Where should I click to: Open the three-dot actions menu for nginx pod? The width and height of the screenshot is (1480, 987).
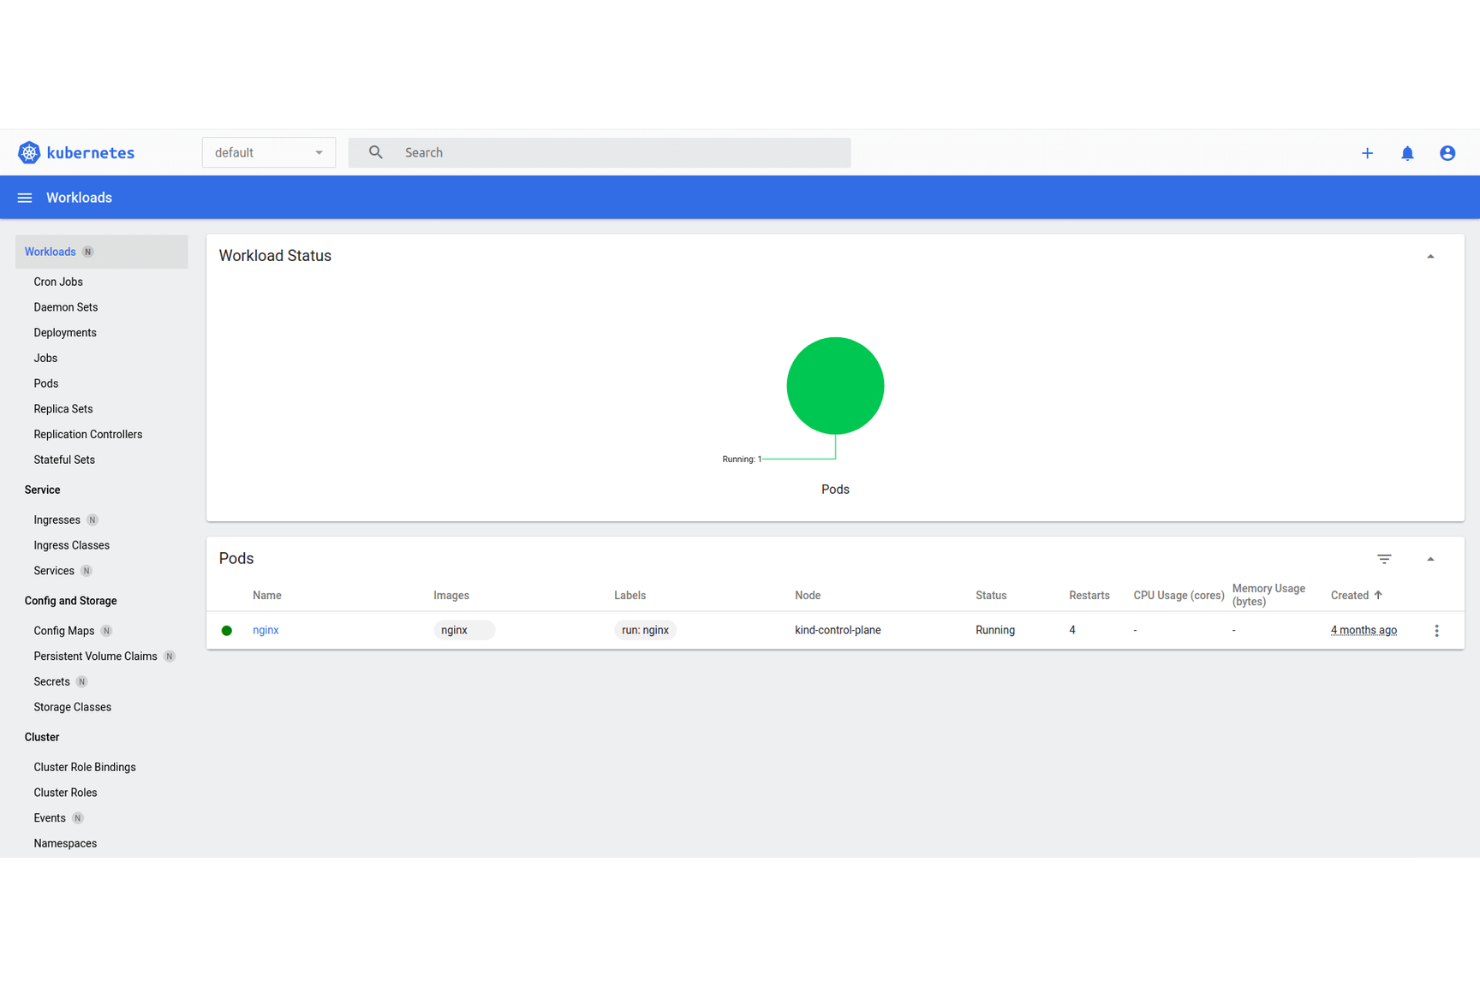tap(1437, 630)
